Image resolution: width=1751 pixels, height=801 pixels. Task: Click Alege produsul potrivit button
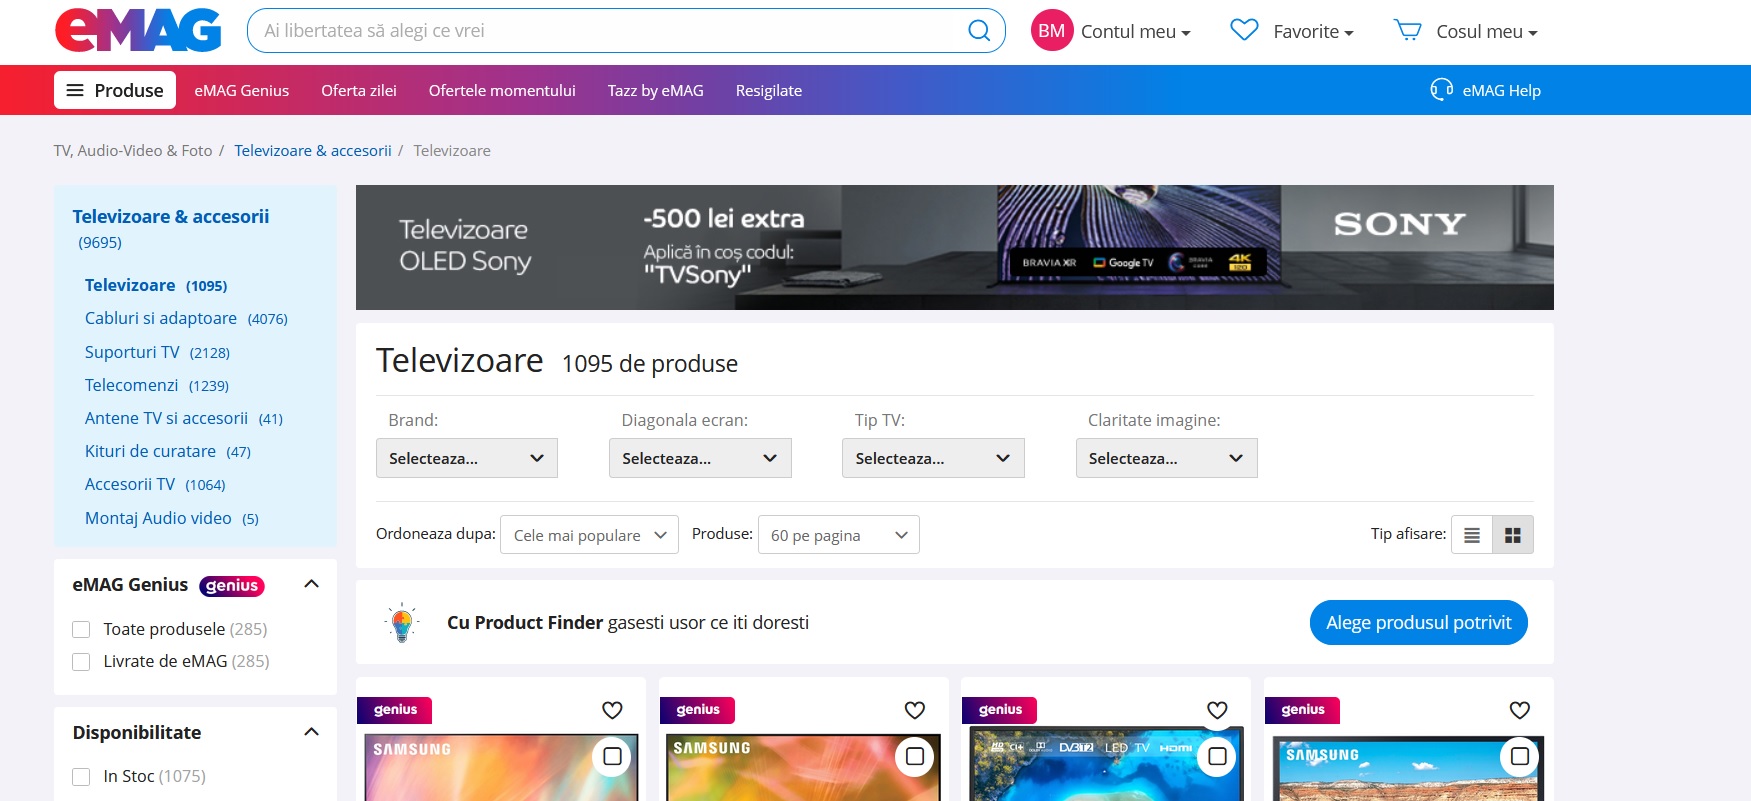(1418, 622)
